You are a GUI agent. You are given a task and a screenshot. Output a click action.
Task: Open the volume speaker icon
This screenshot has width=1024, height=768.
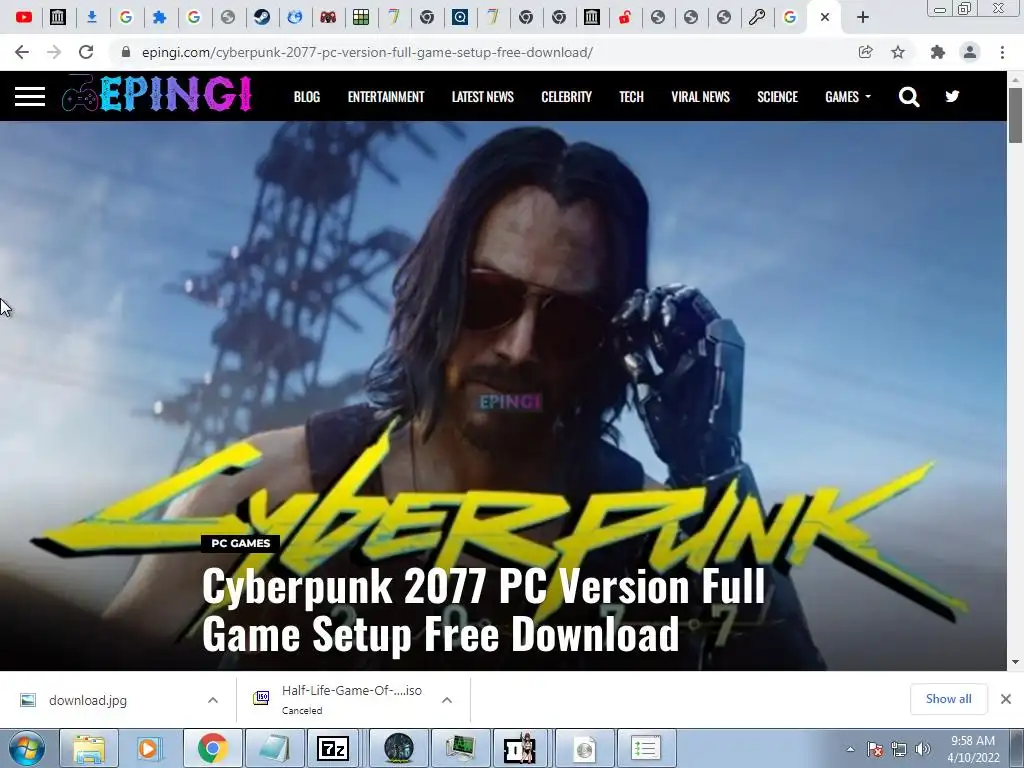click(923, 749)
